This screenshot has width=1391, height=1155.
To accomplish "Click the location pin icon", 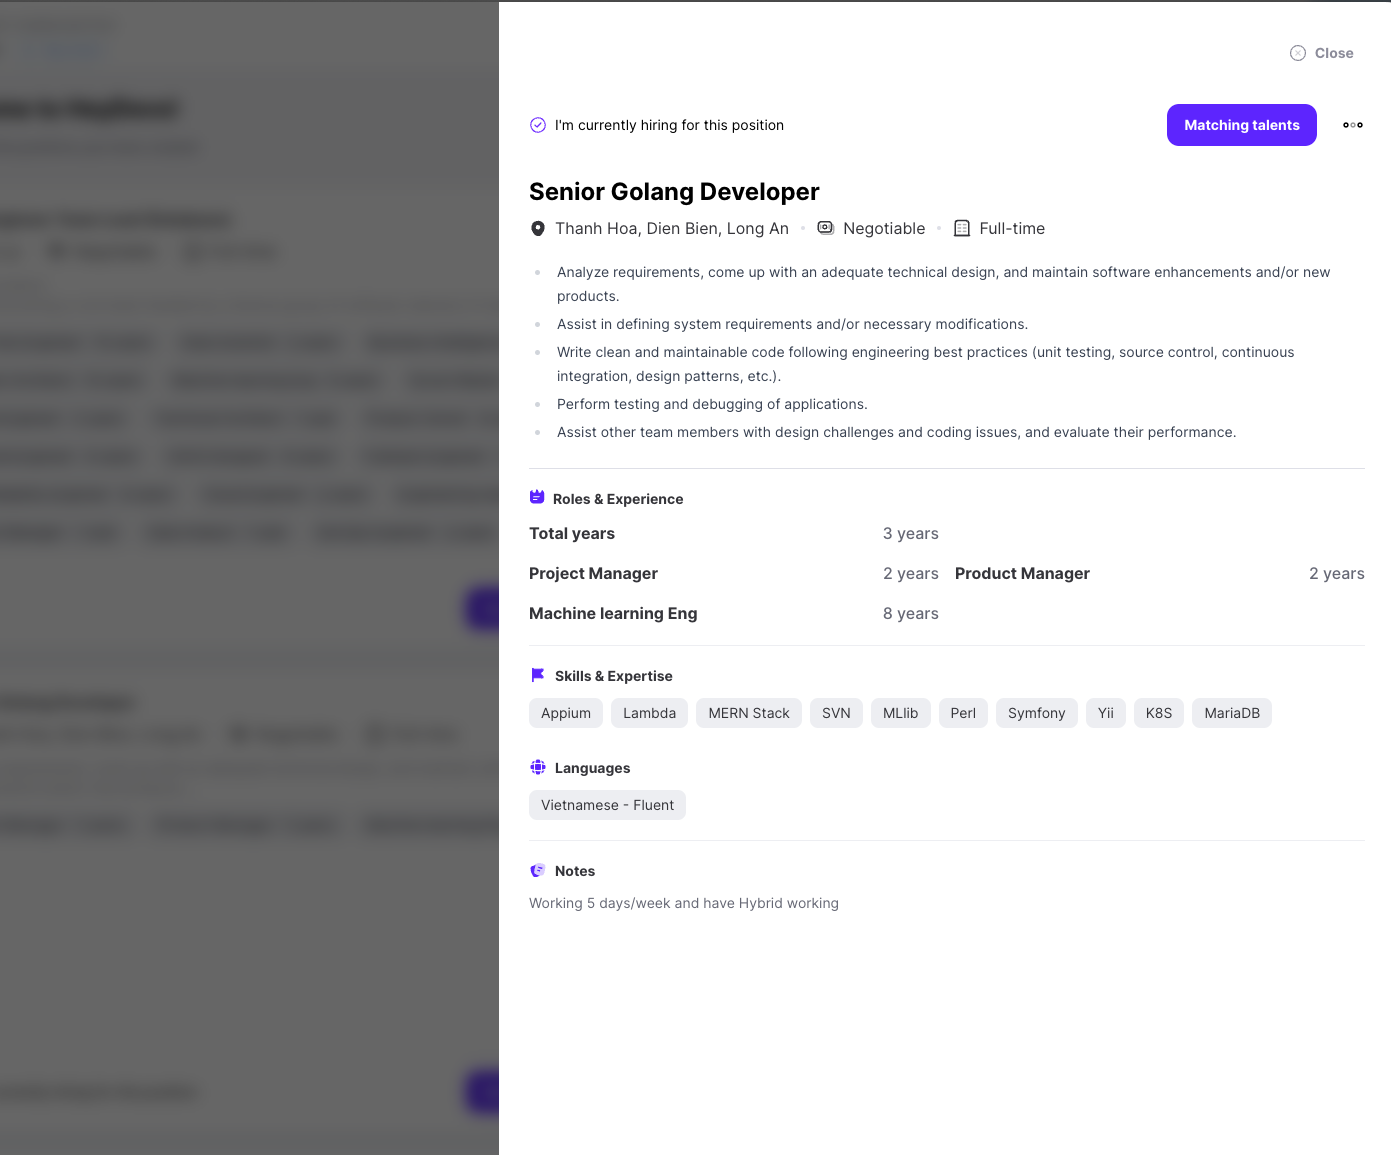I will [538, 228].
